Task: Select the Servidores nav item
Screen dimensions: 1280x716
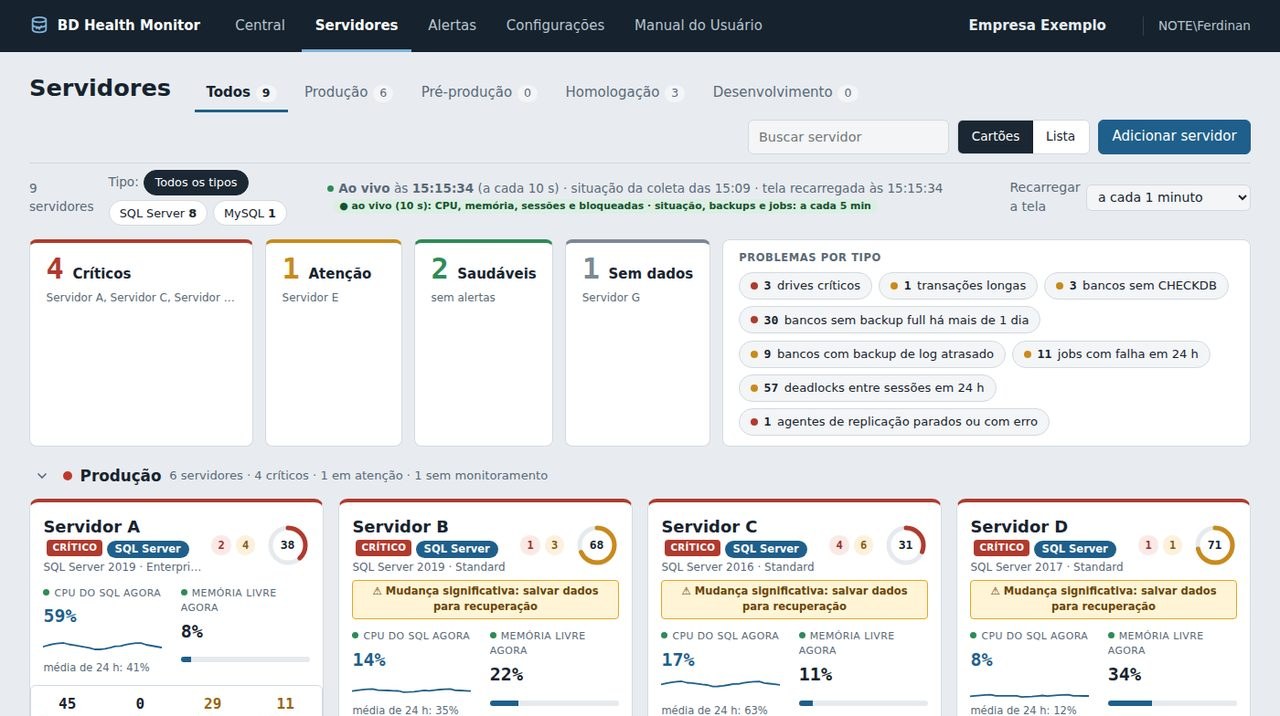Action: pos(356,25)
